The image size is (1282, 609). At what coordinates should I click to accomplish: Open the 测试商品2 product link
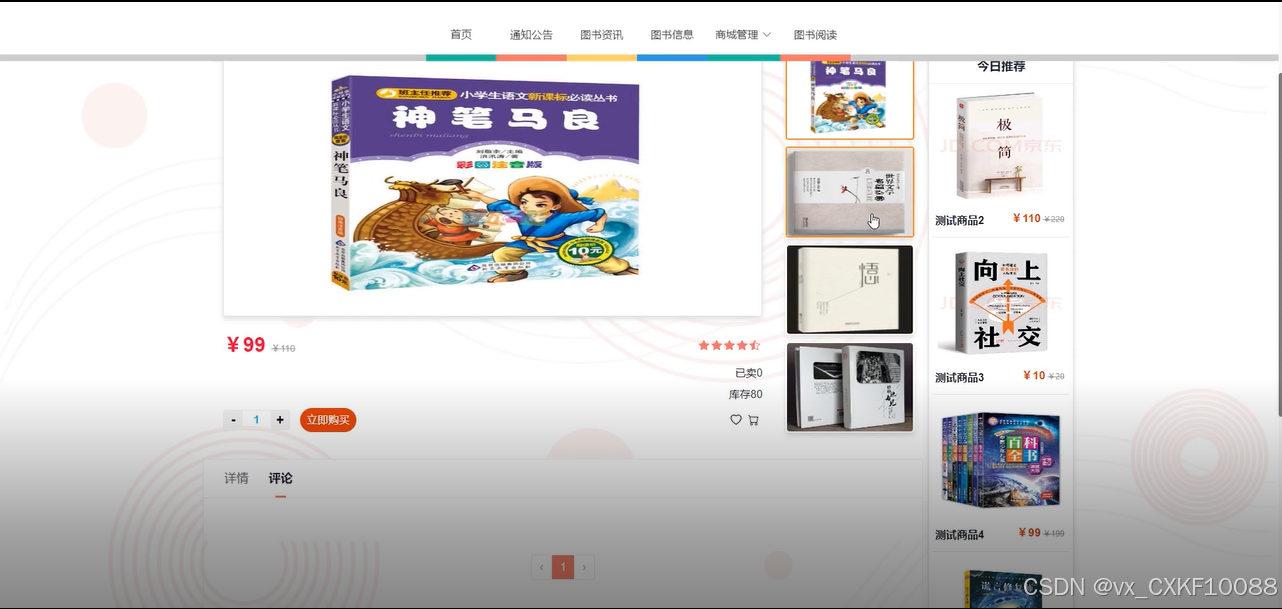tap(960, 220)
